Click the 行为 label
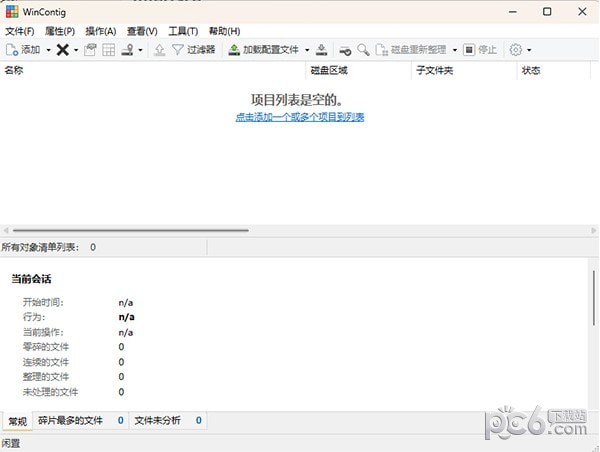600x452 pixels. pos(34,317)
